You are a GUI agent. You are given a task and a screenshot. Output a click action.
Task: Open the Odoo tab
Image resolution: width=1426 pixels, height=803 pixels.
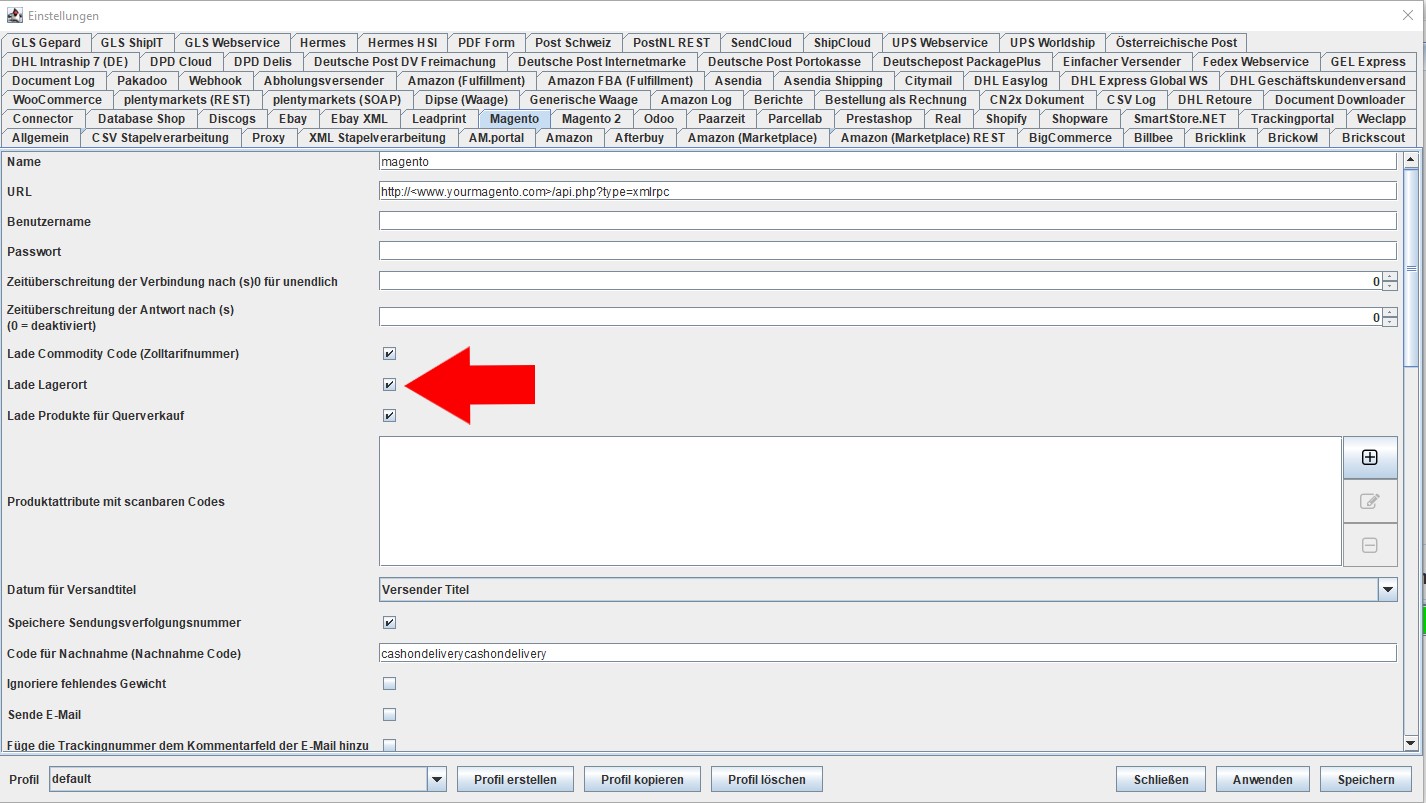[x=659, y=119]
